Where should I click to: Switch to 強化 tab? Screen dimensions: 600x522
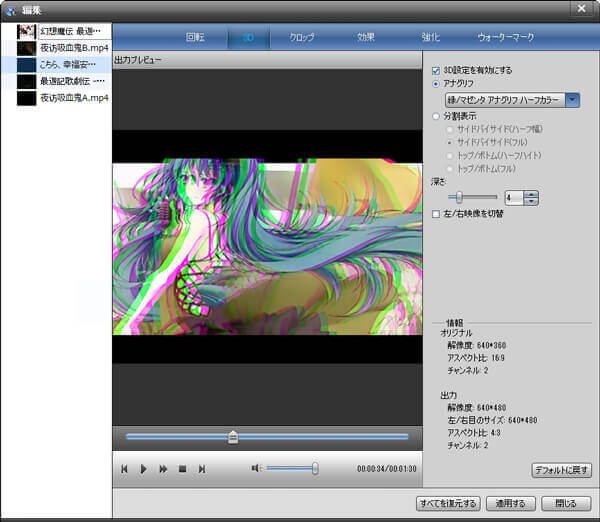click(430, 38)
